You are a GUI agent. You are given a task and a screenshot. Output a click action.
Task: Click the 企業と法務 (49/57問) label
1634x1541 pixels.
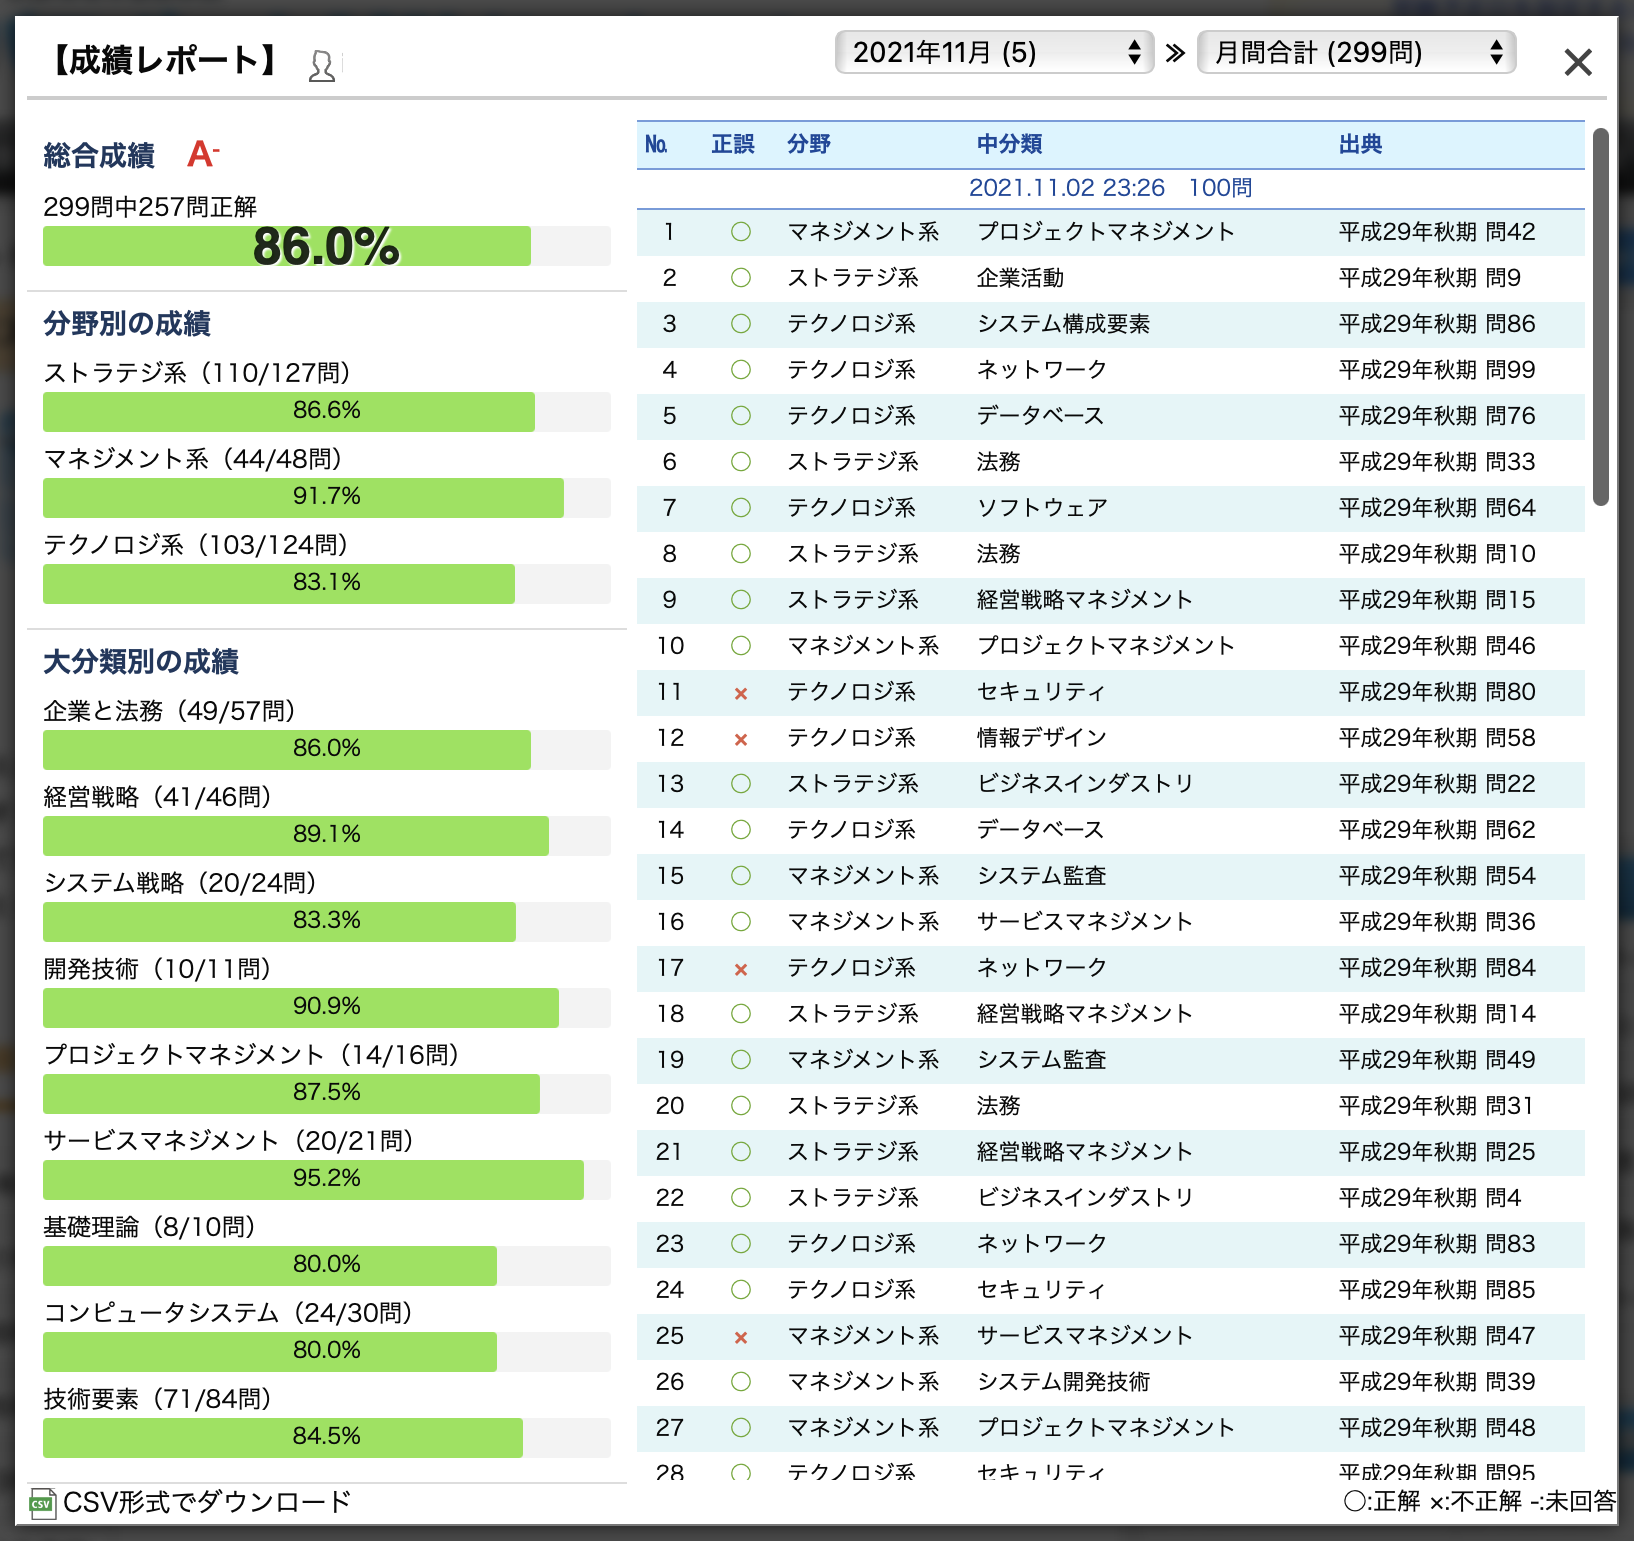tap(169, 711)
